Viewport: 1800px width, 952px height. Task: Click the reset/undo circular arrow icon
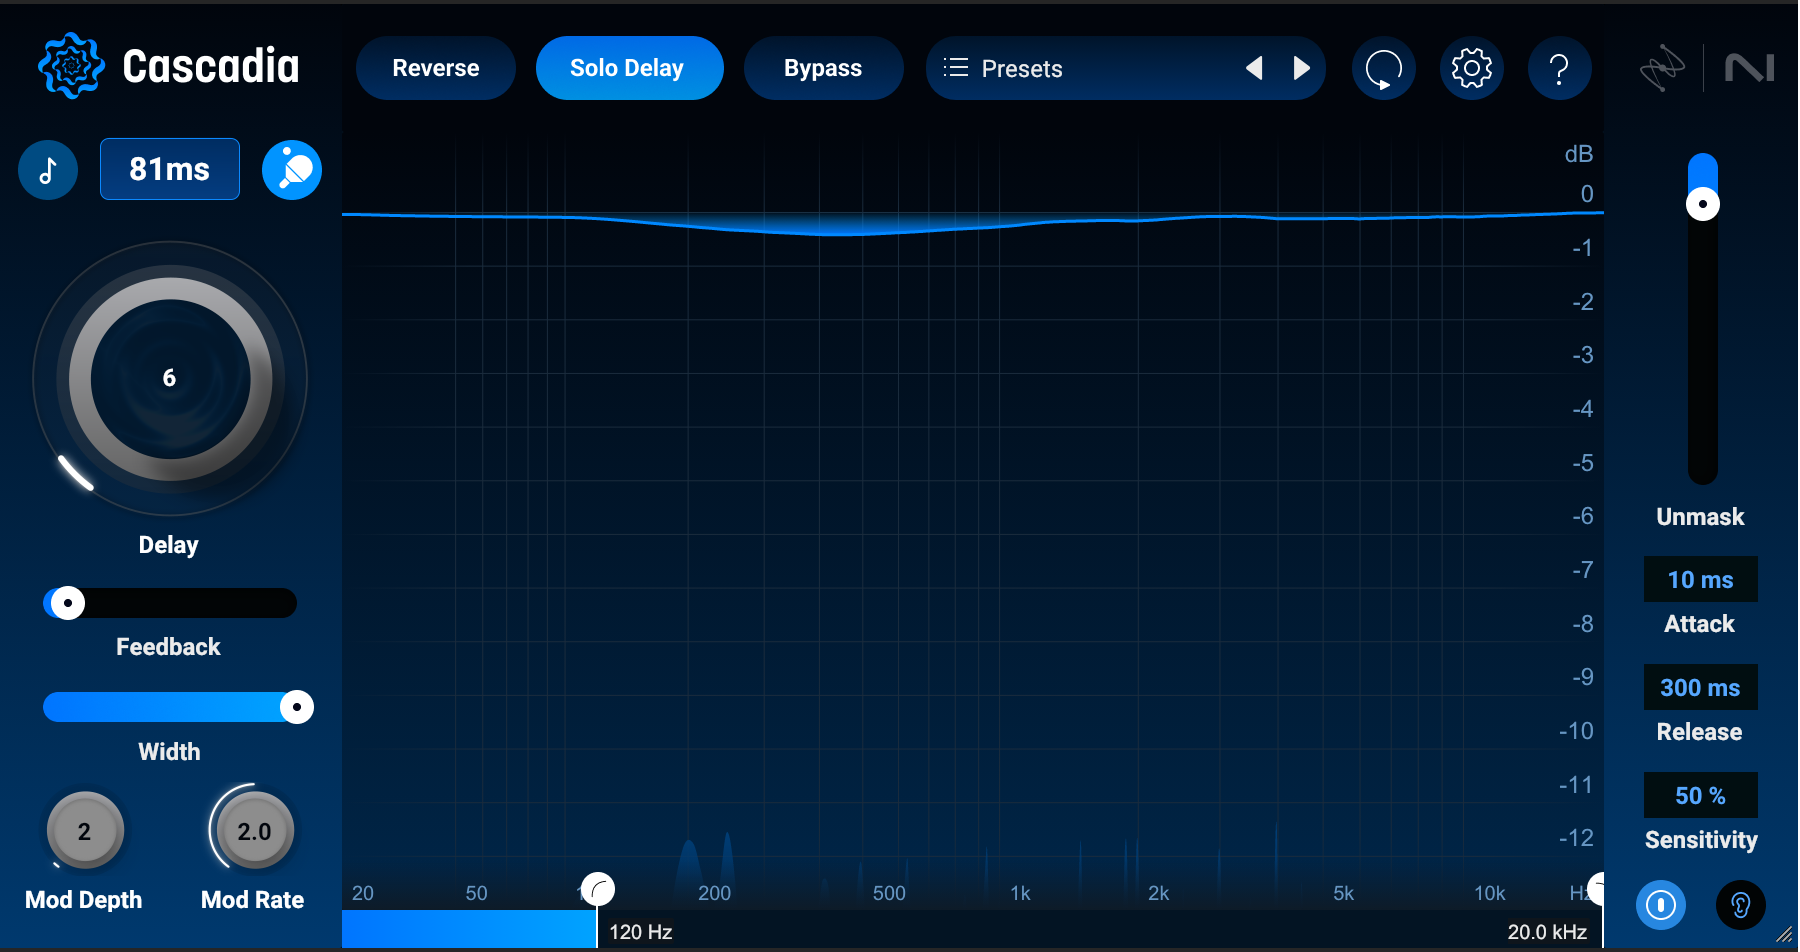(x=1384, y=68)
